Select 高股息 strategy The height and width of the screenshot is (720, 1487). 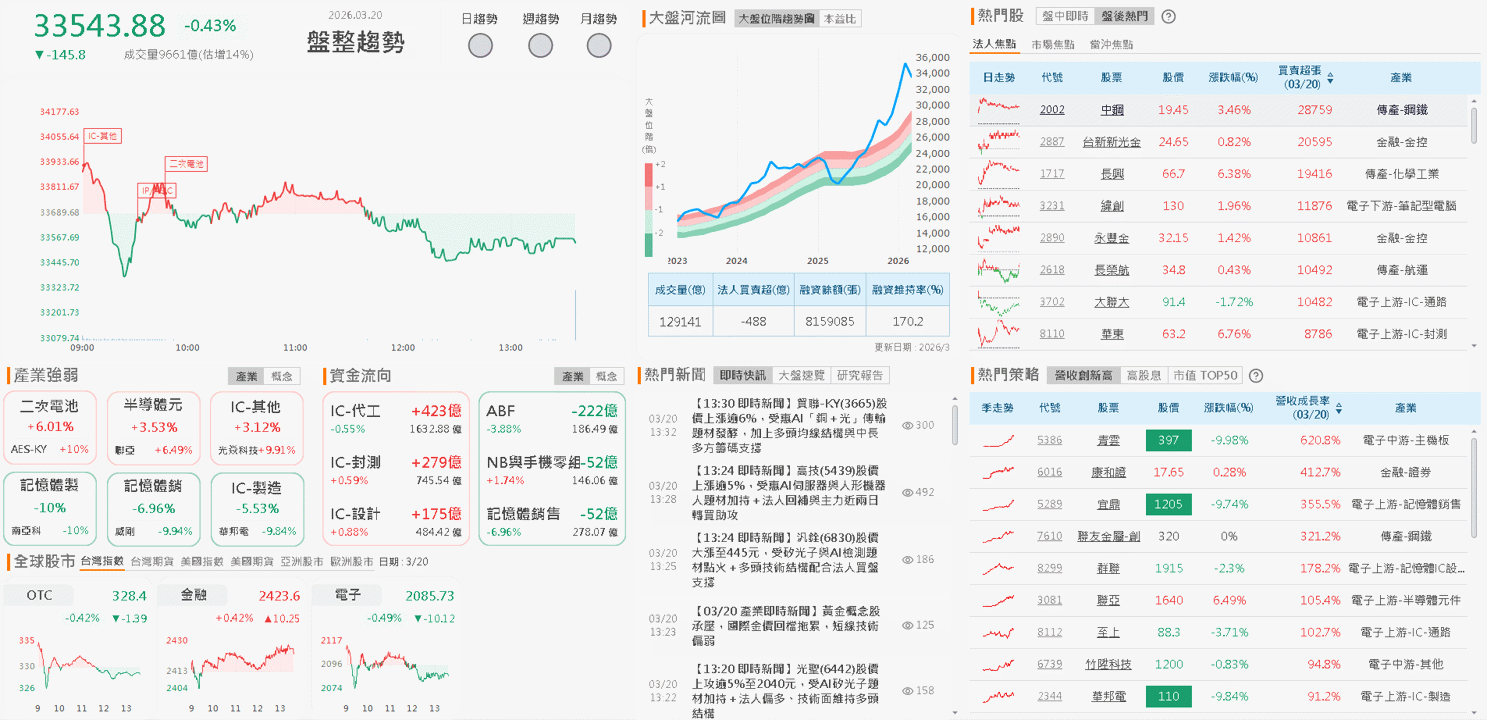pos(1143,376)
